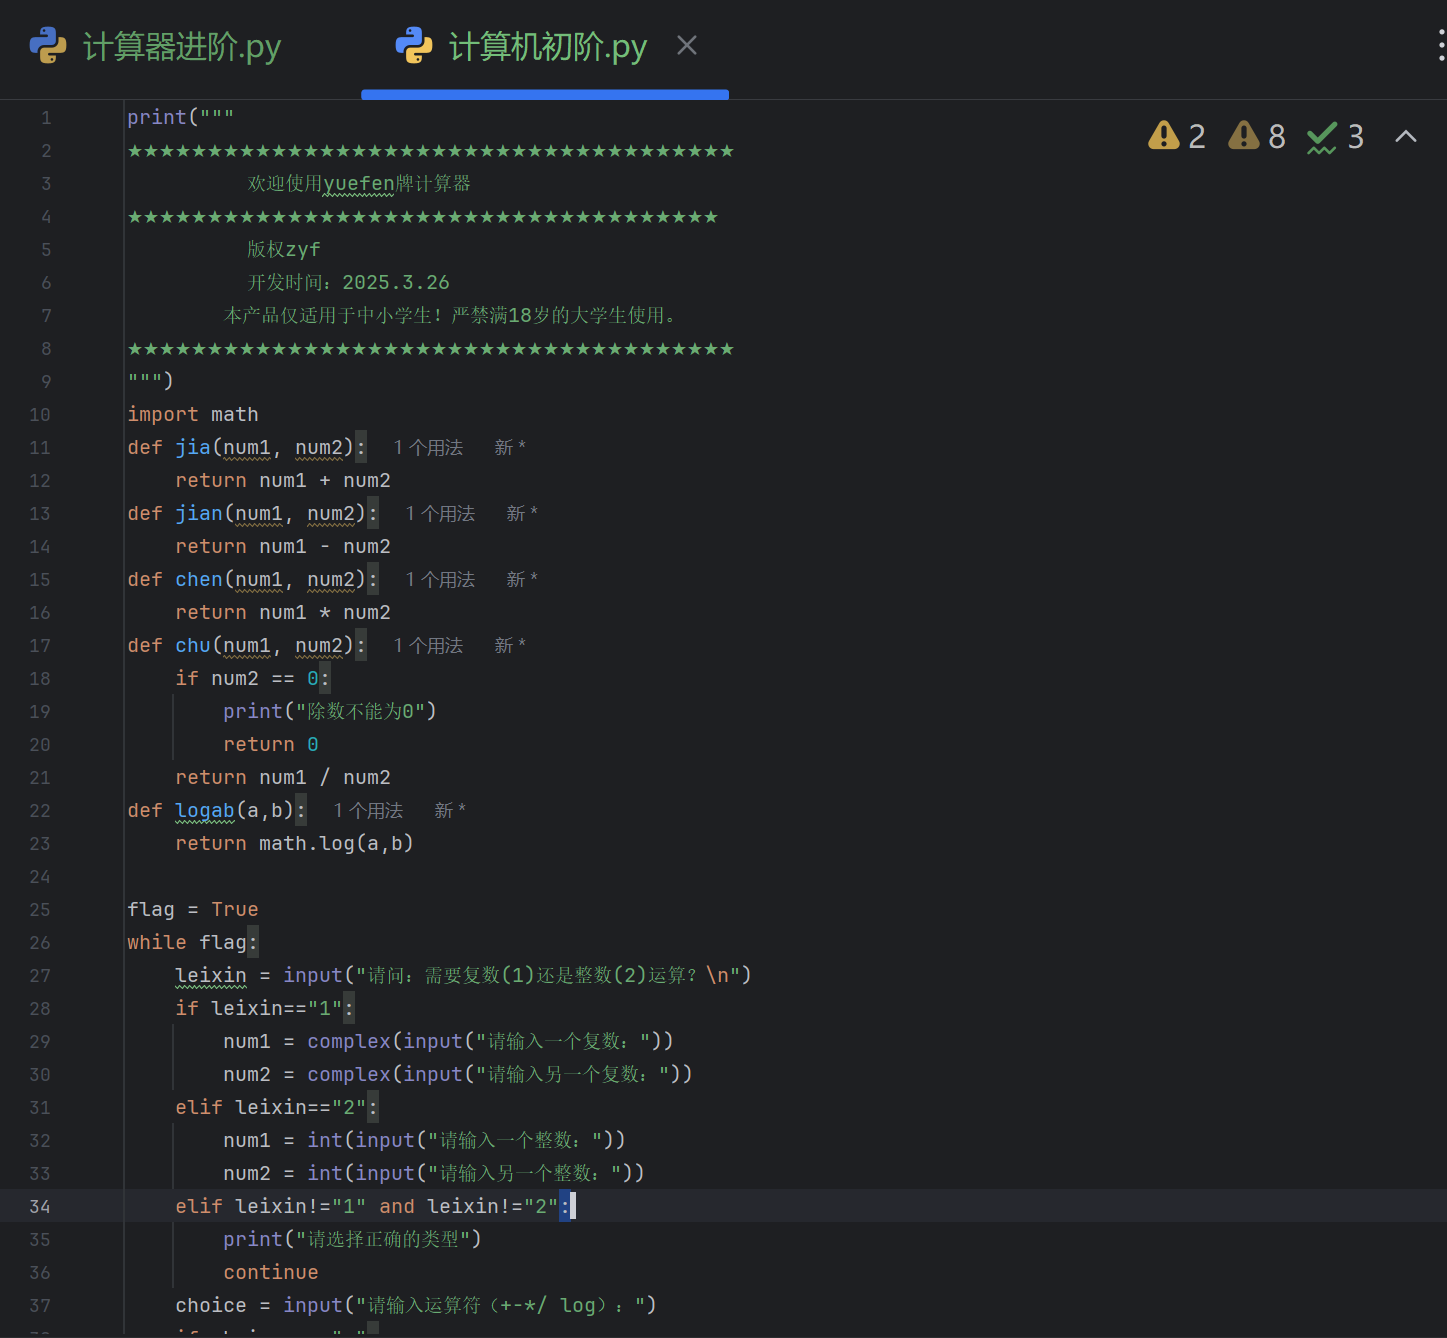Click Python icon on 计算机初阶.py tab
The image size is (1447, 1338).
[413, 45]
